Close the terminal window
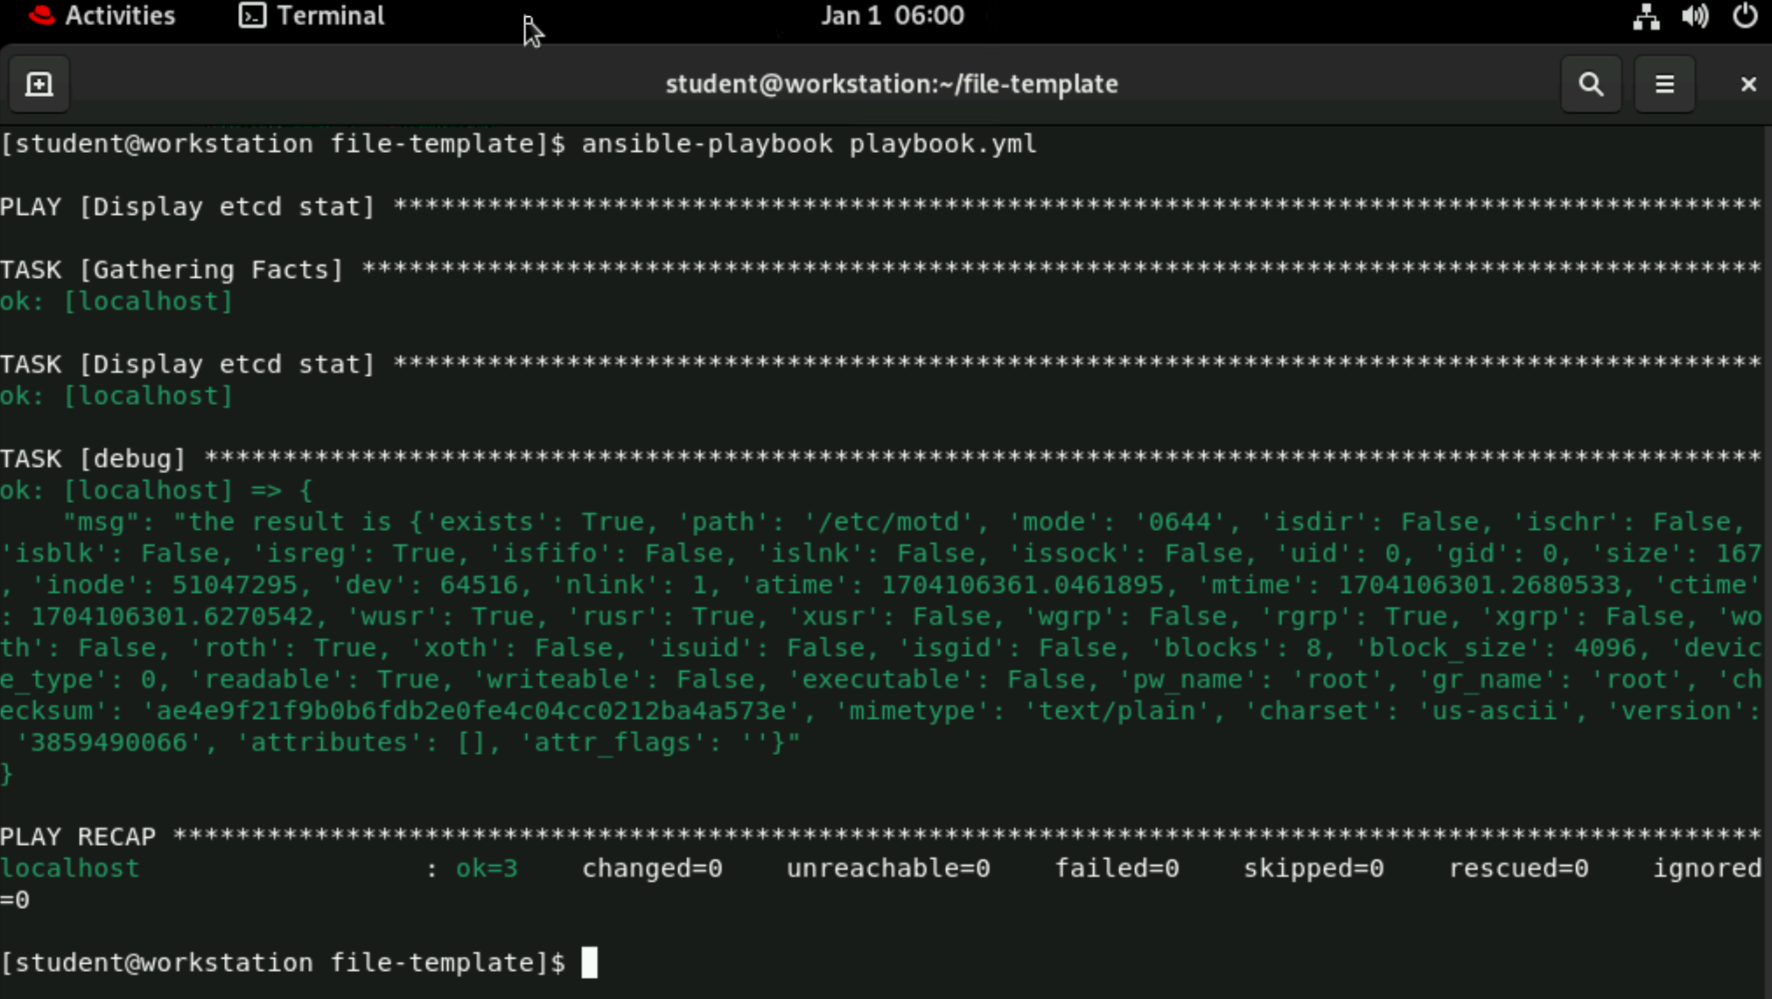This screenshot has width=1772, height=999. point(1748,84)
